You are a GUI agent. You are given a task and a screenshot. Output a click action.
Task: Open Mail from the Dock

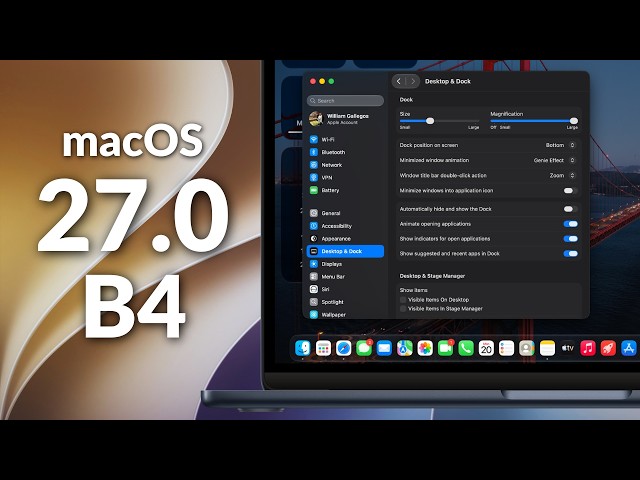(x=384, y=348)
